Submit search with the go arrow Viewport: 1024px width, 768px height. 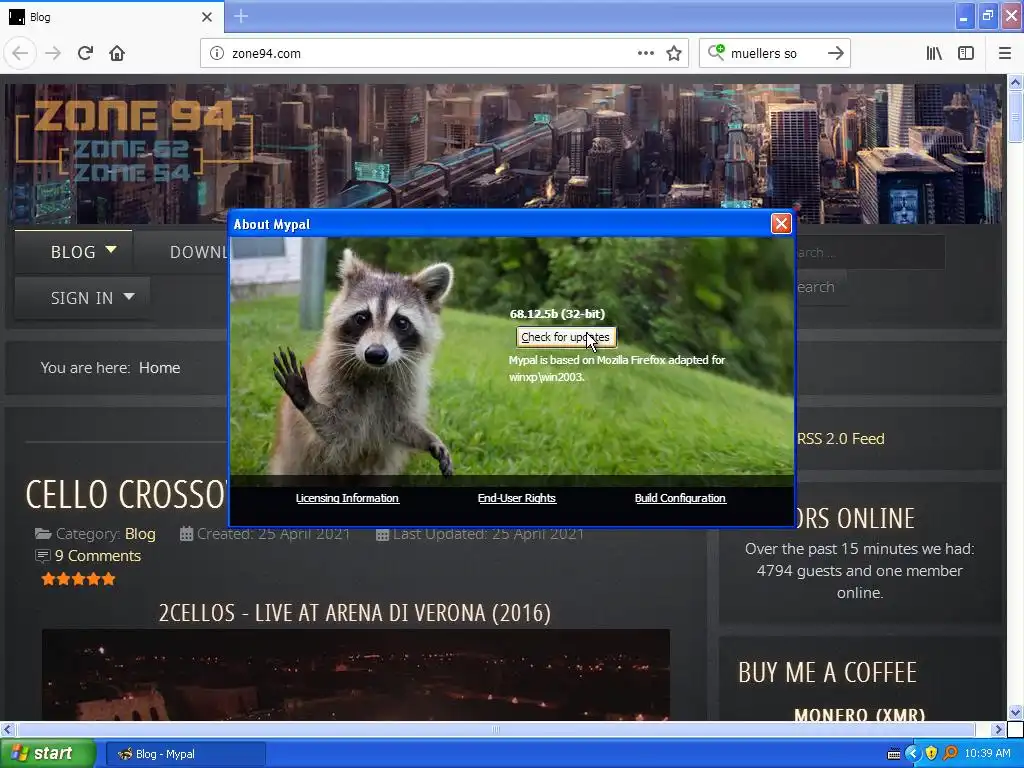[x=836, y=53]
